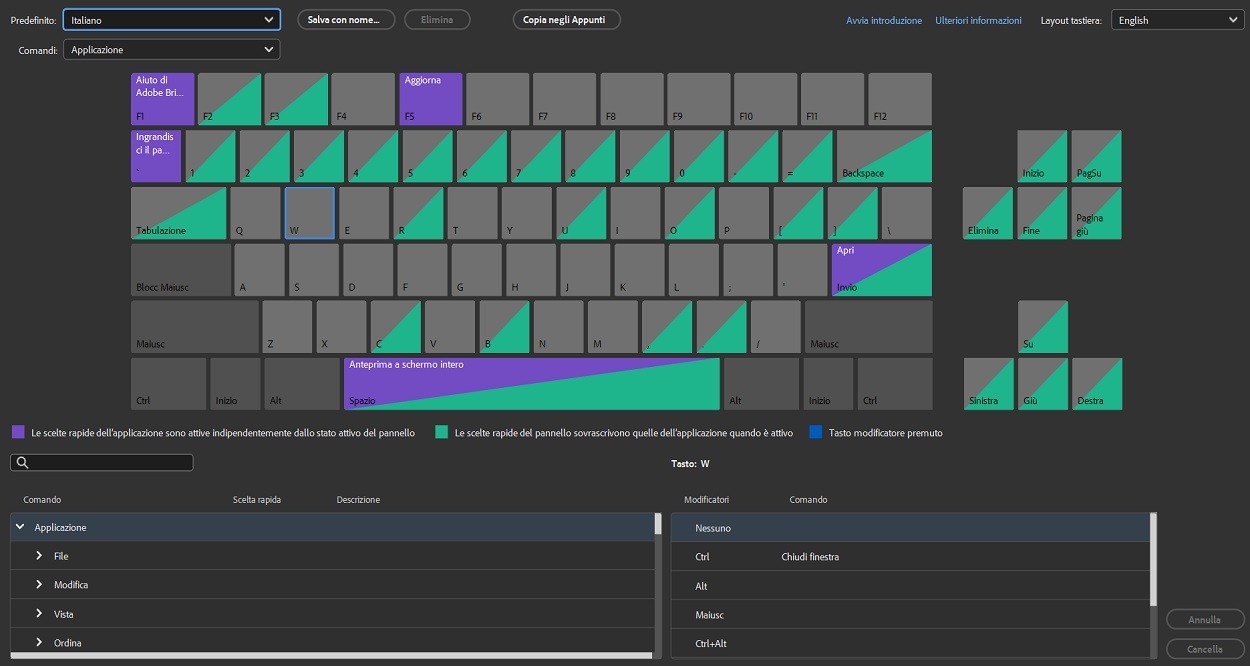This screenshot has height=666, width=1250.
Task: Click inside the search input field
Action: pyautogui.click(x=110, y=462)
